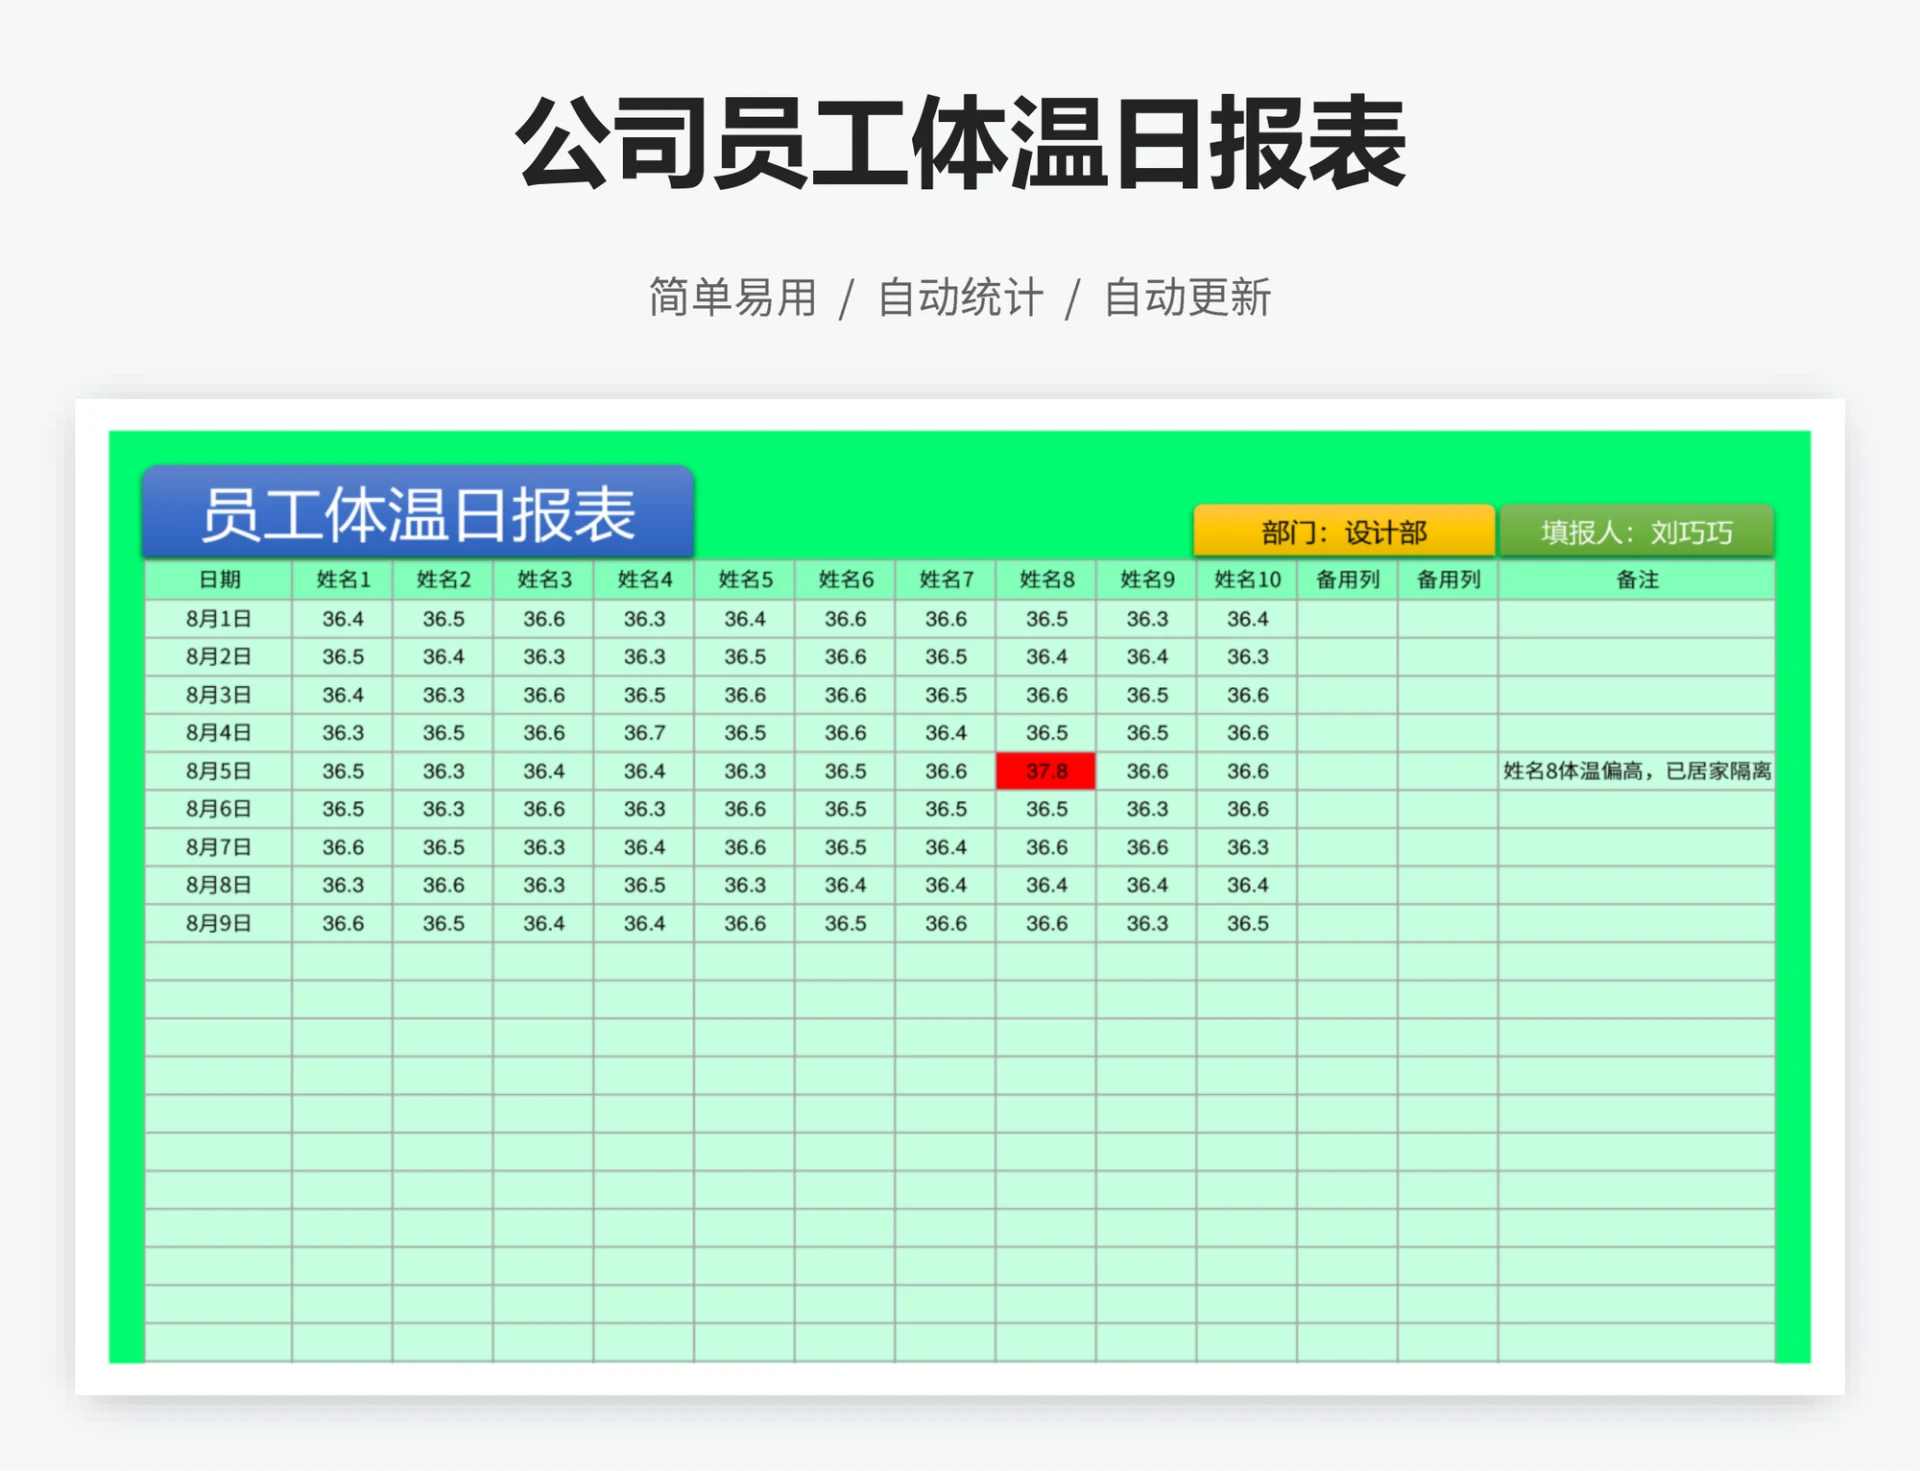Select the red highlighted 37.8 temperature cell
This screenshot has width=1920, height=1471.
1044,771
